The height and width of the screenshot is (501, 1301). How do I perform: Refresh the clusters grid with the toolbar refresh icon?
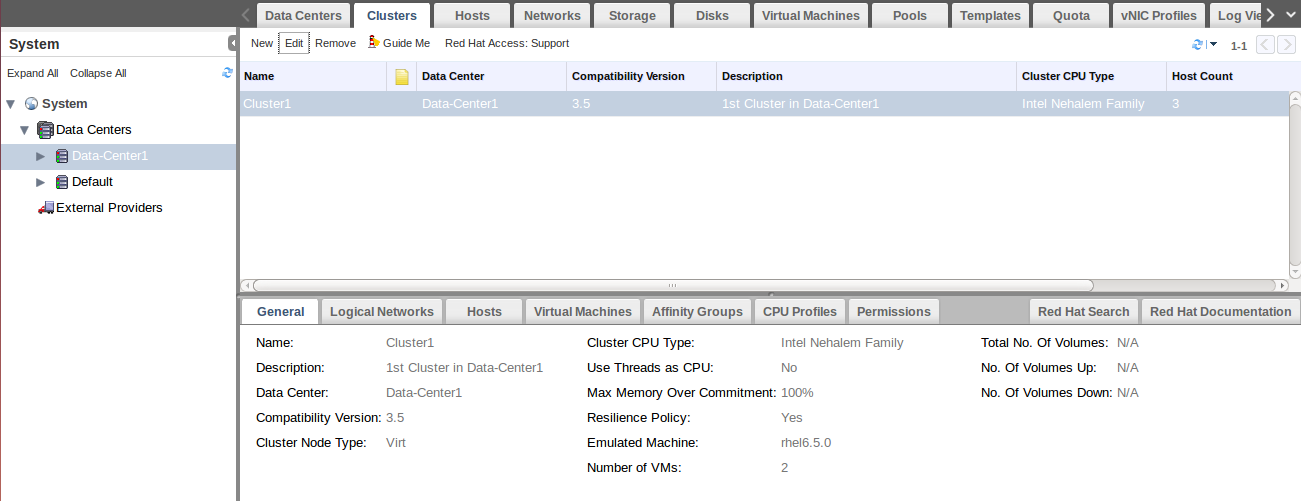pyautogui.click(x=1198, y=44)
